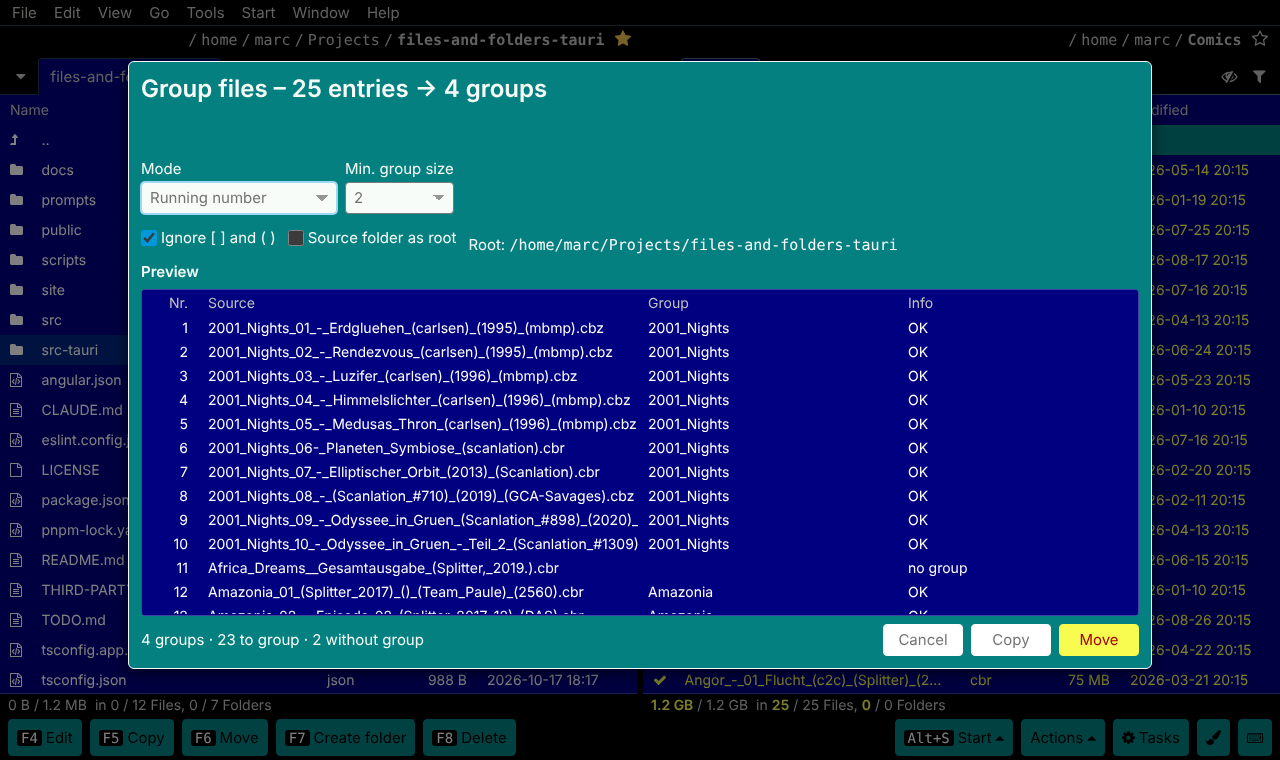
Task: Click the LICENSE file icon
Action: pyautogui.click(x=16, y=470)
